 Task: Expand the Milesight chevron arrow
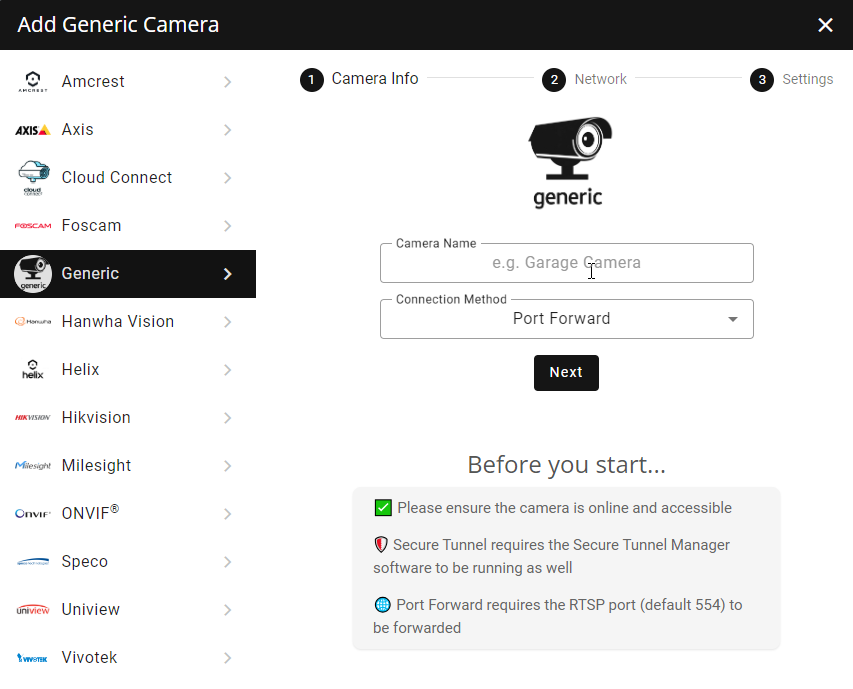228,466
